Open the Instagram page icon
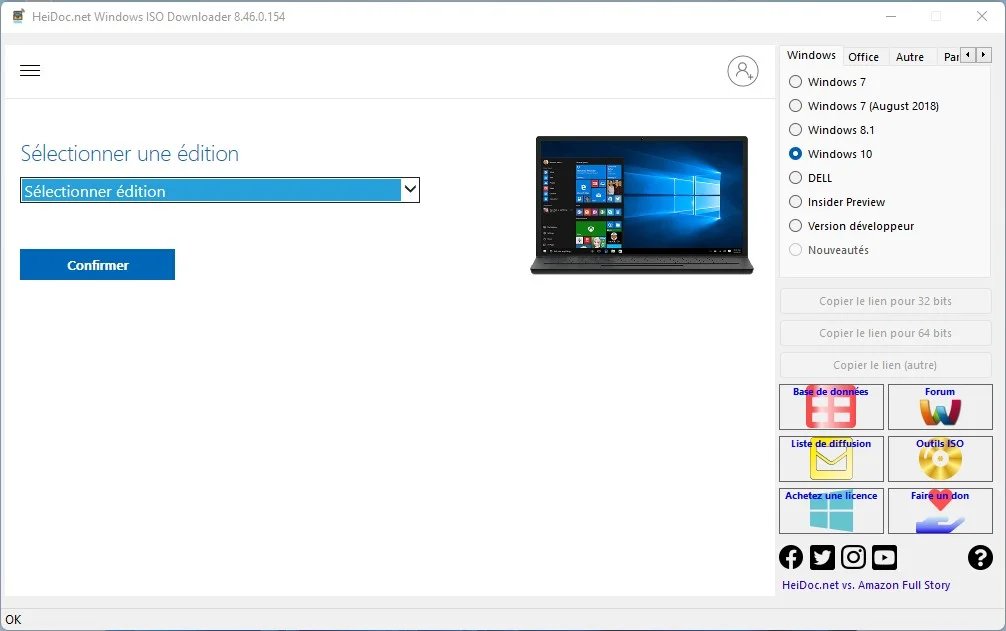1006x631 pixels. [x=853, y=557]
